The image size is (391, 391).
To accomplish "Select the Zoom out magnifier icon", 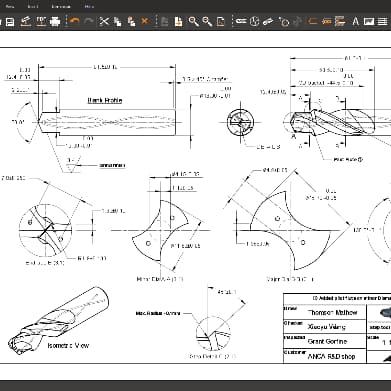I will (x=207, y=21).
